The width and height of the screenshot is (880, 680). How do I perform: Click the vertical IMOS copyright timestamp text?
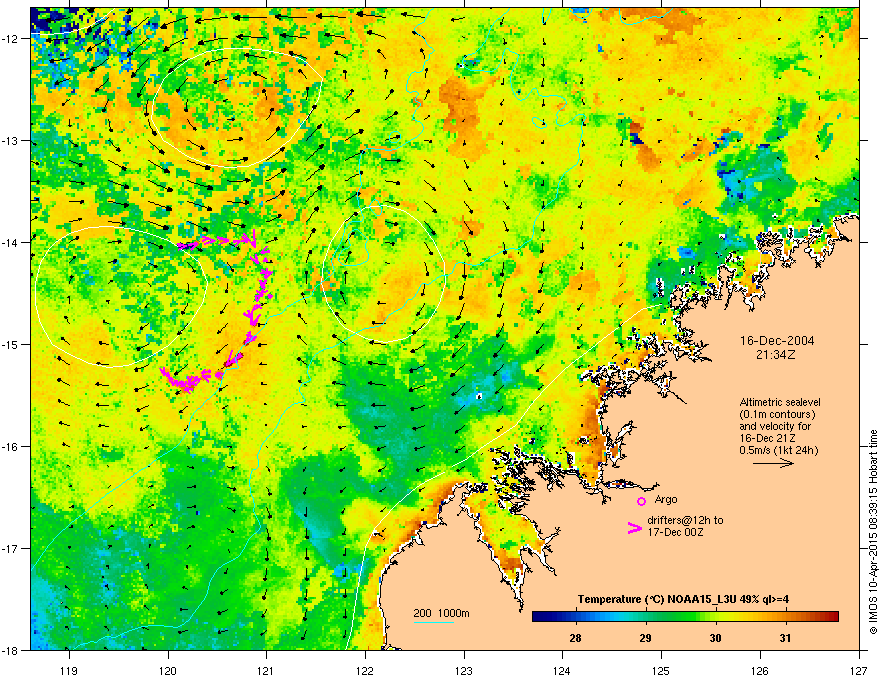click(873, 532)
